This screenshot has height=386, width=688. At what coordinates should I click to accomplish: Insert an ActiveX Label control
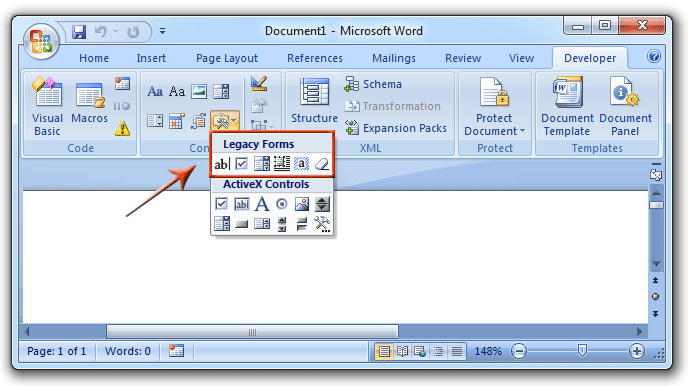click(262, 204)
